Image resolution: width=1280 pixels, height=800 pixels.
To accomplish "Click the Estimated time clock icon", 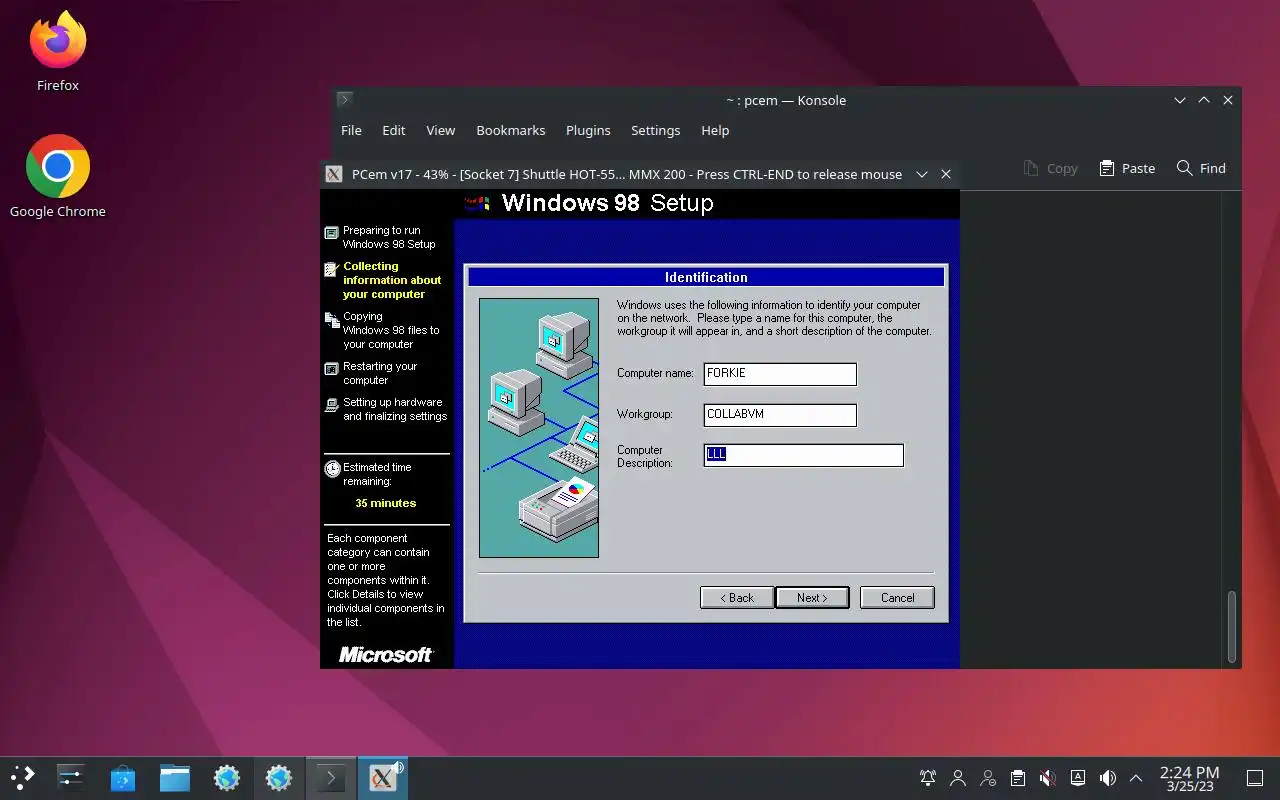I will click(332, 468).
